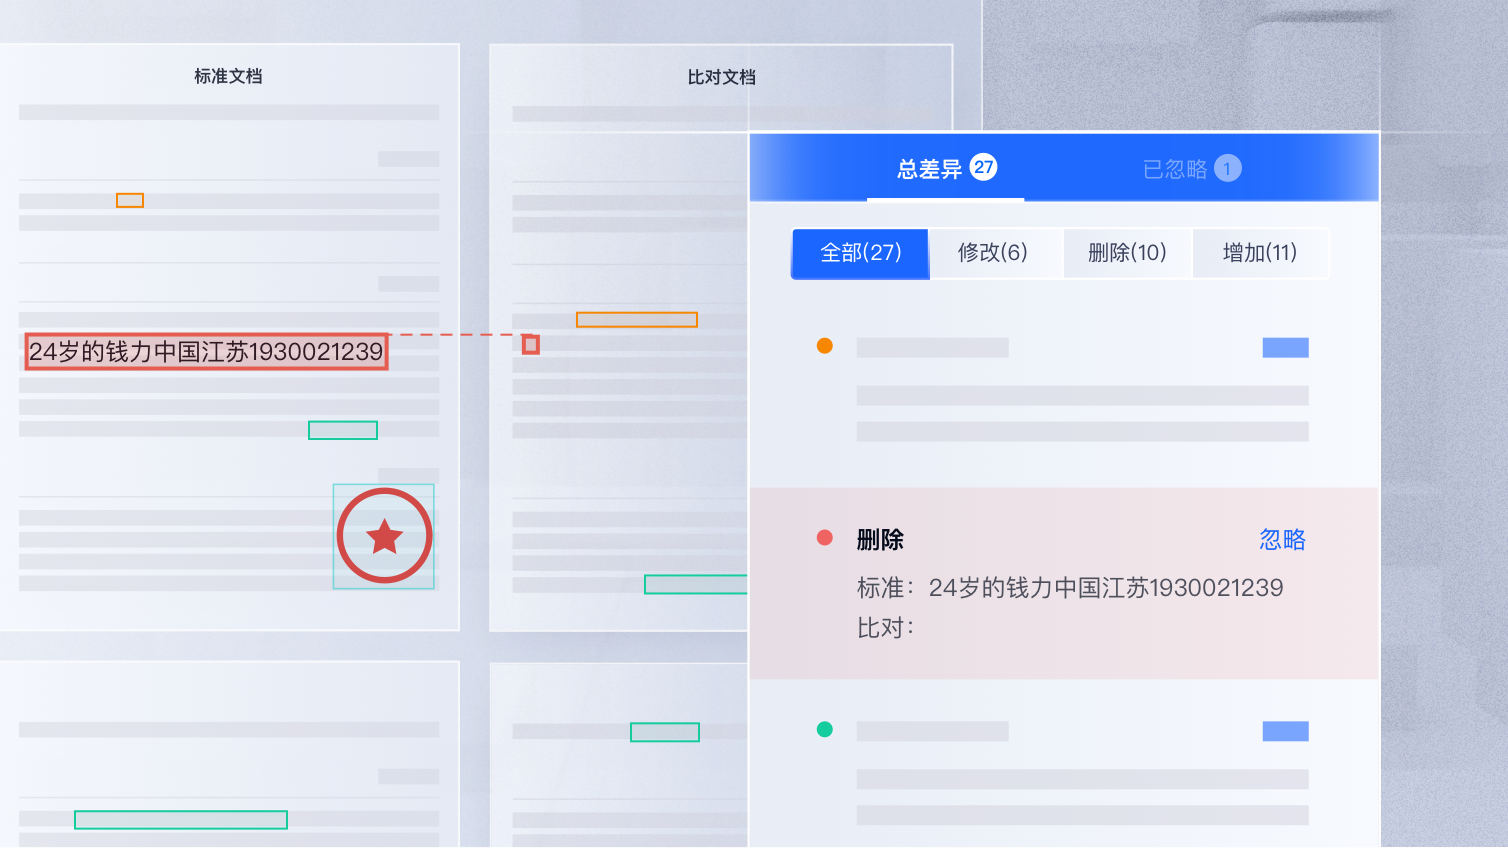This screenshot has width=1508, height=848.
Task: Open the 已忽略 tab
Action: click(1192, 168)
